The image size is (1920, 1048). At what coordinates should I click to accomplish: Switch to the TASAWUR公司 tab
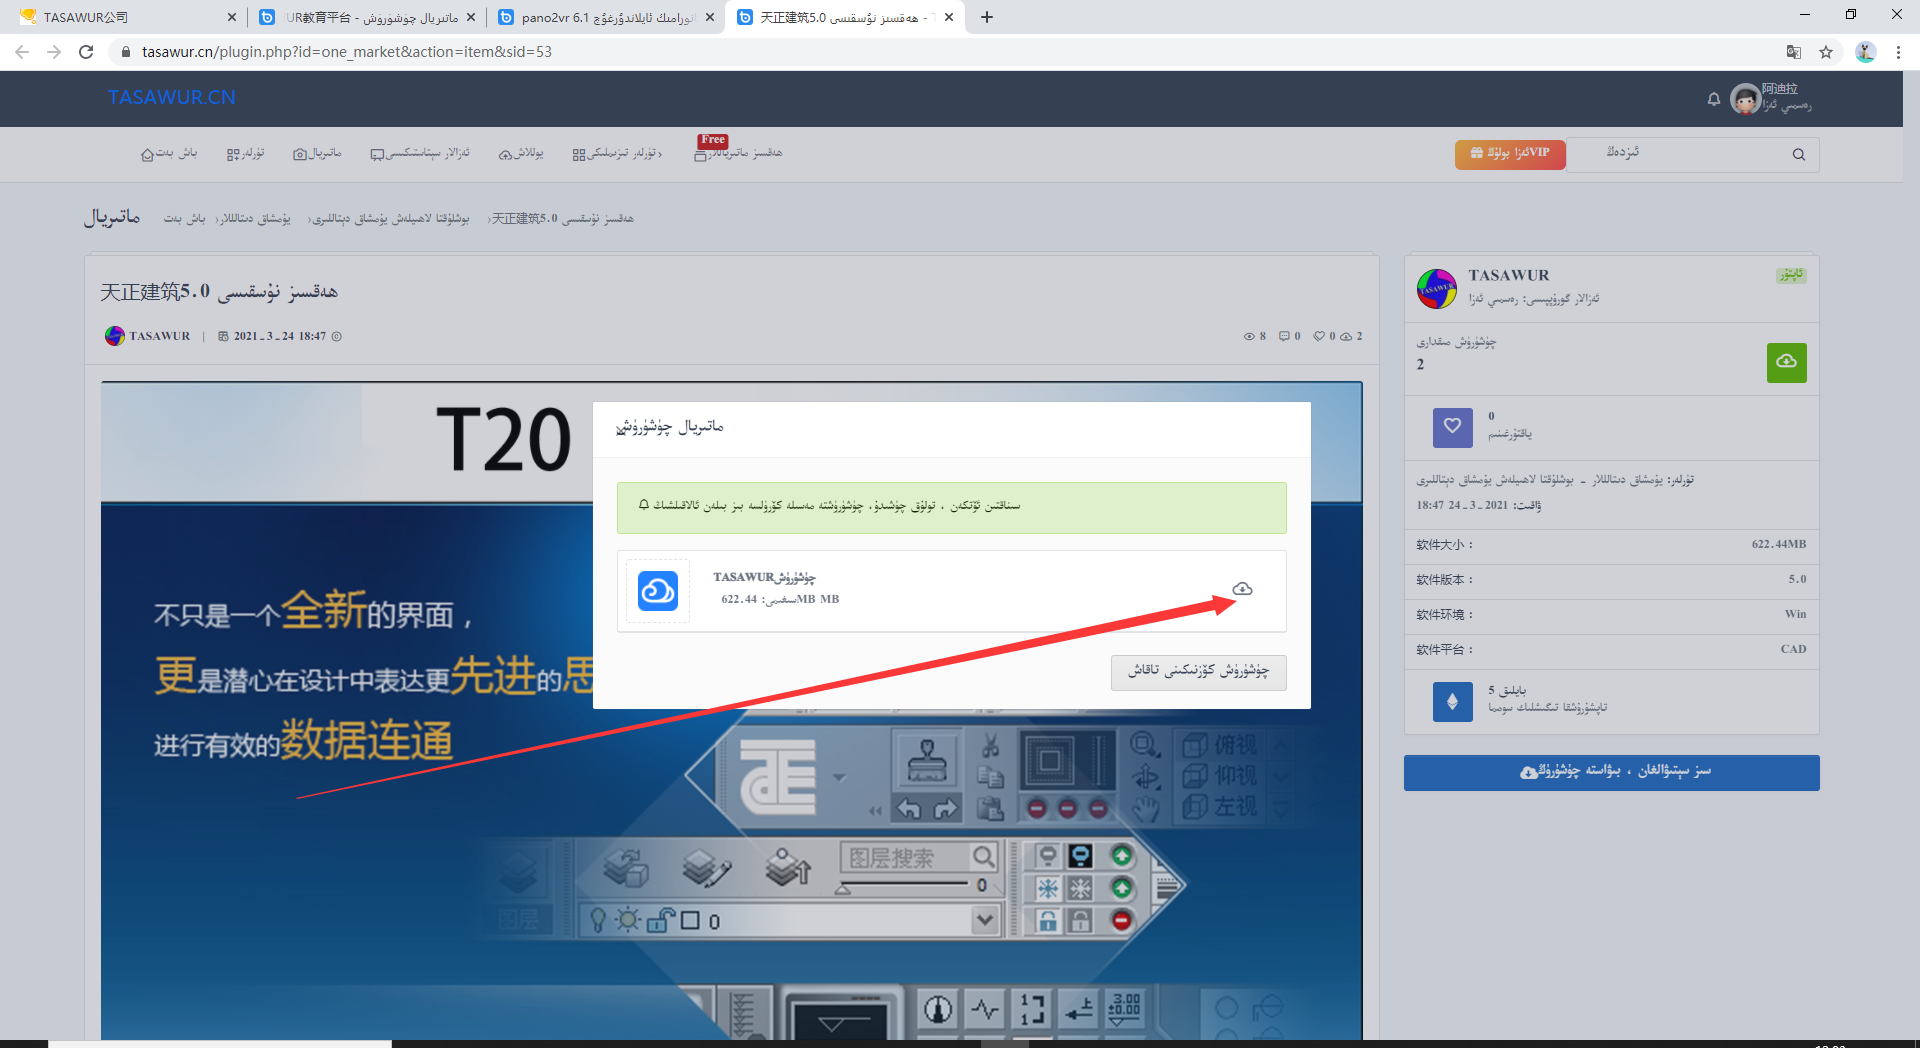127,17
